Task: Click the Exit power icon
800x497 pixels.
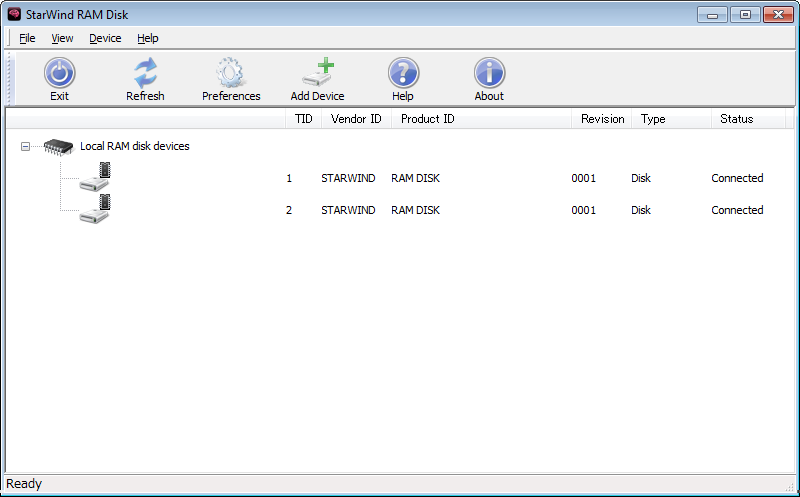Action: (59, 72)
